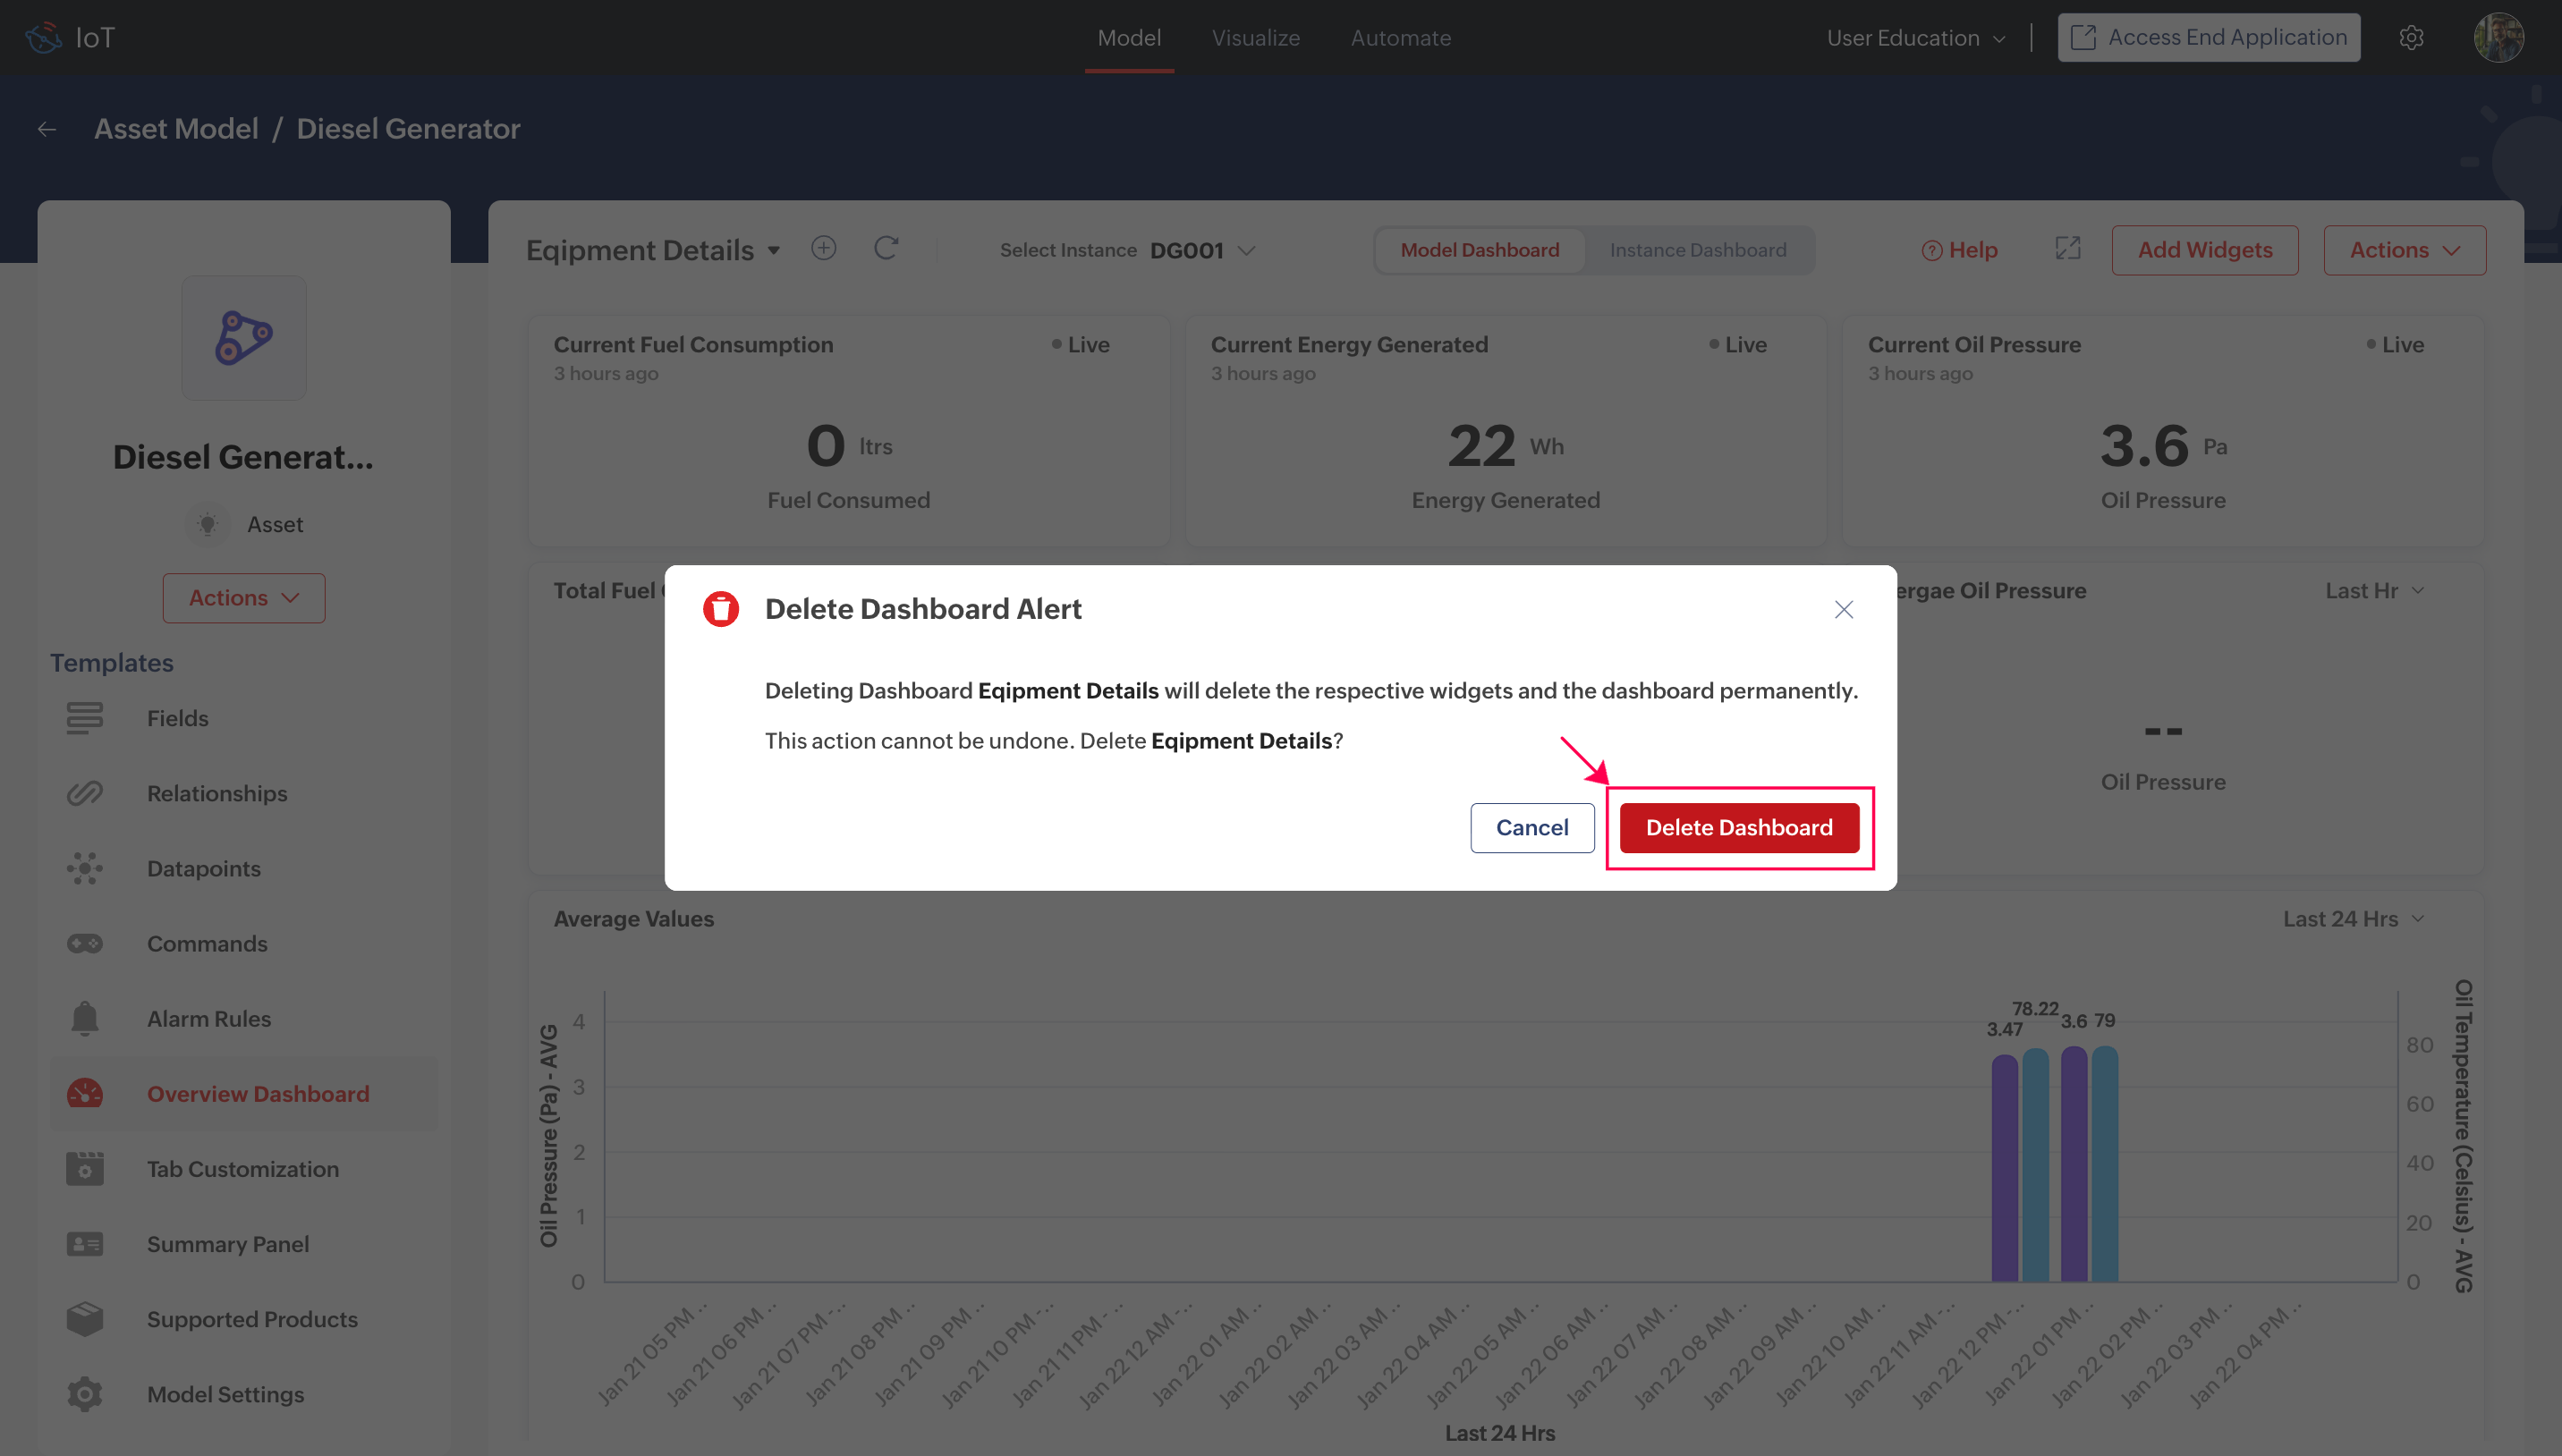This screenshot has height=1456, width=2562.
Task: Open Commands in Templates sidebar
Action: pyautogui.click(x=206, y=943)
